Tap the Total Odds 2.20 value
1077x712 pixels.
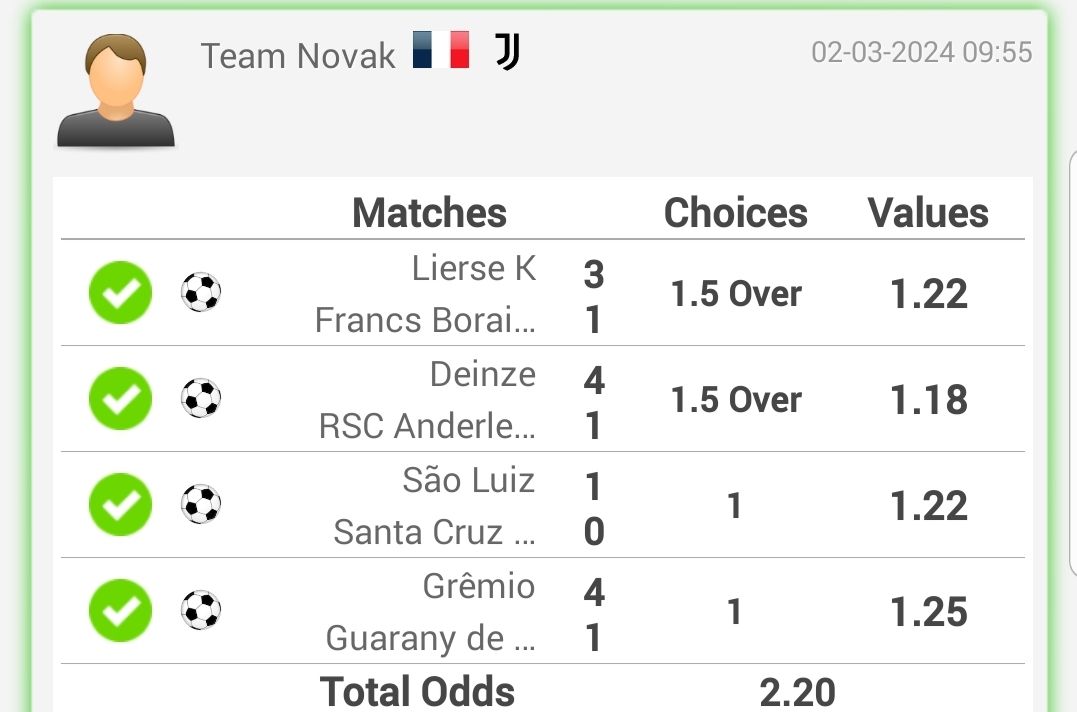pyautogui.click(x=797, y=692)
